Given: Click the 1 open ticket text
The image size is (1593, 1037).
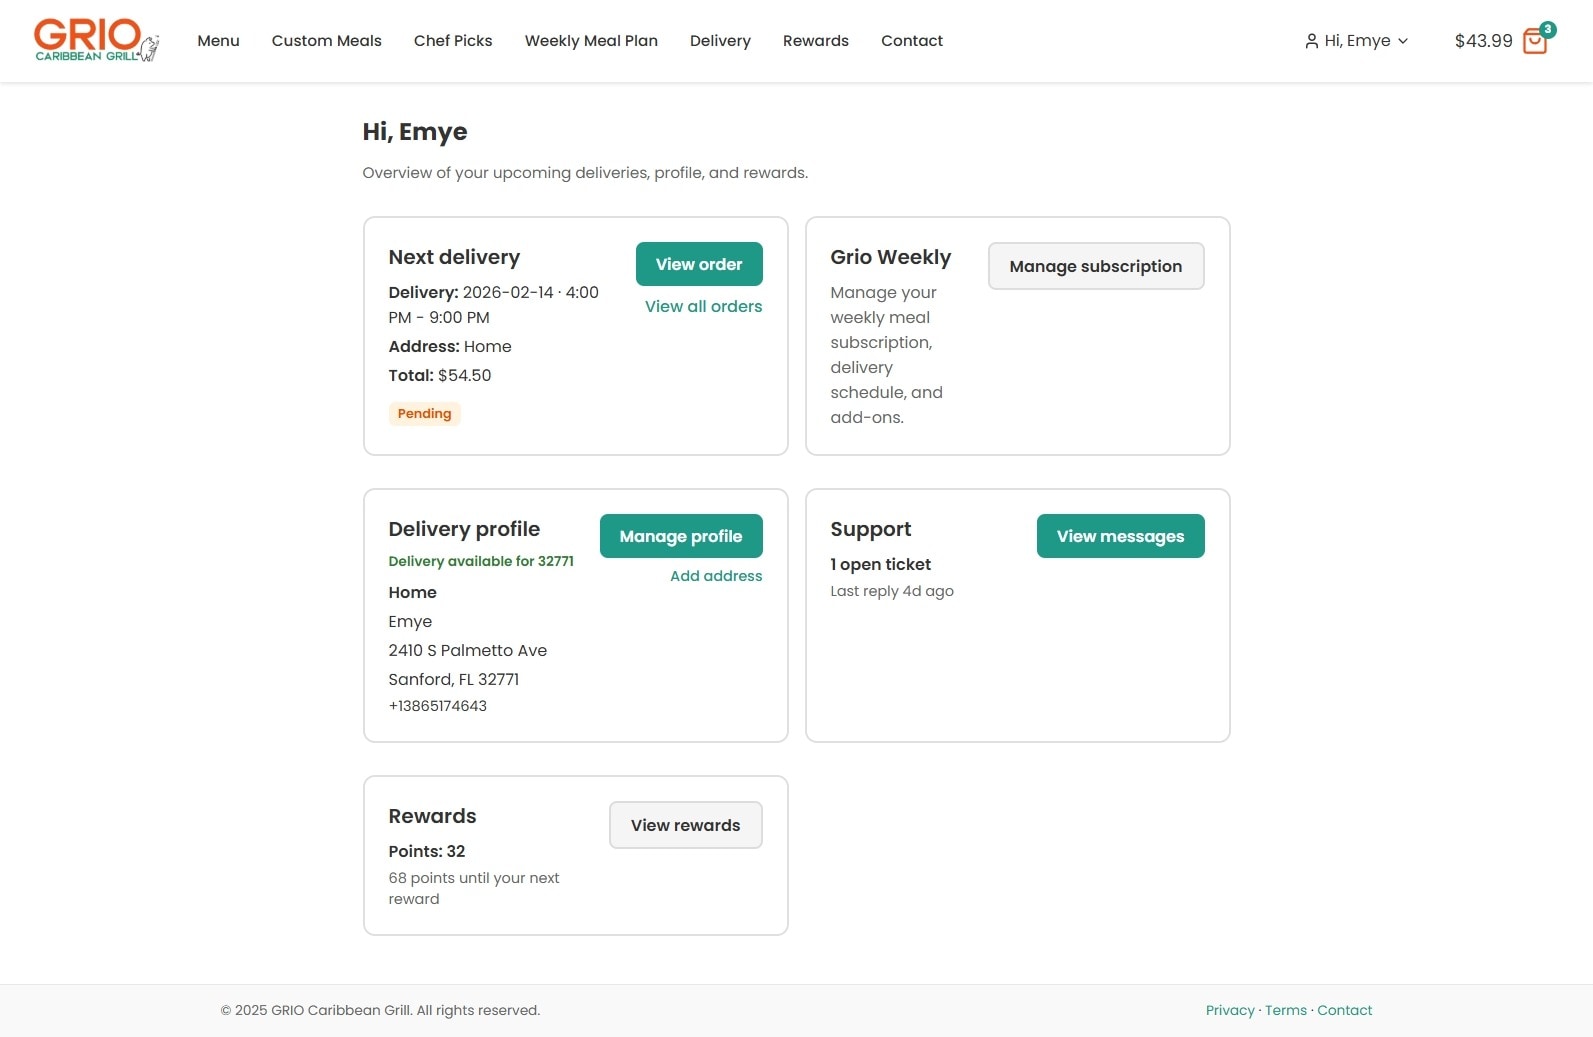Looking at the screenshot, I should coord(880,564).
